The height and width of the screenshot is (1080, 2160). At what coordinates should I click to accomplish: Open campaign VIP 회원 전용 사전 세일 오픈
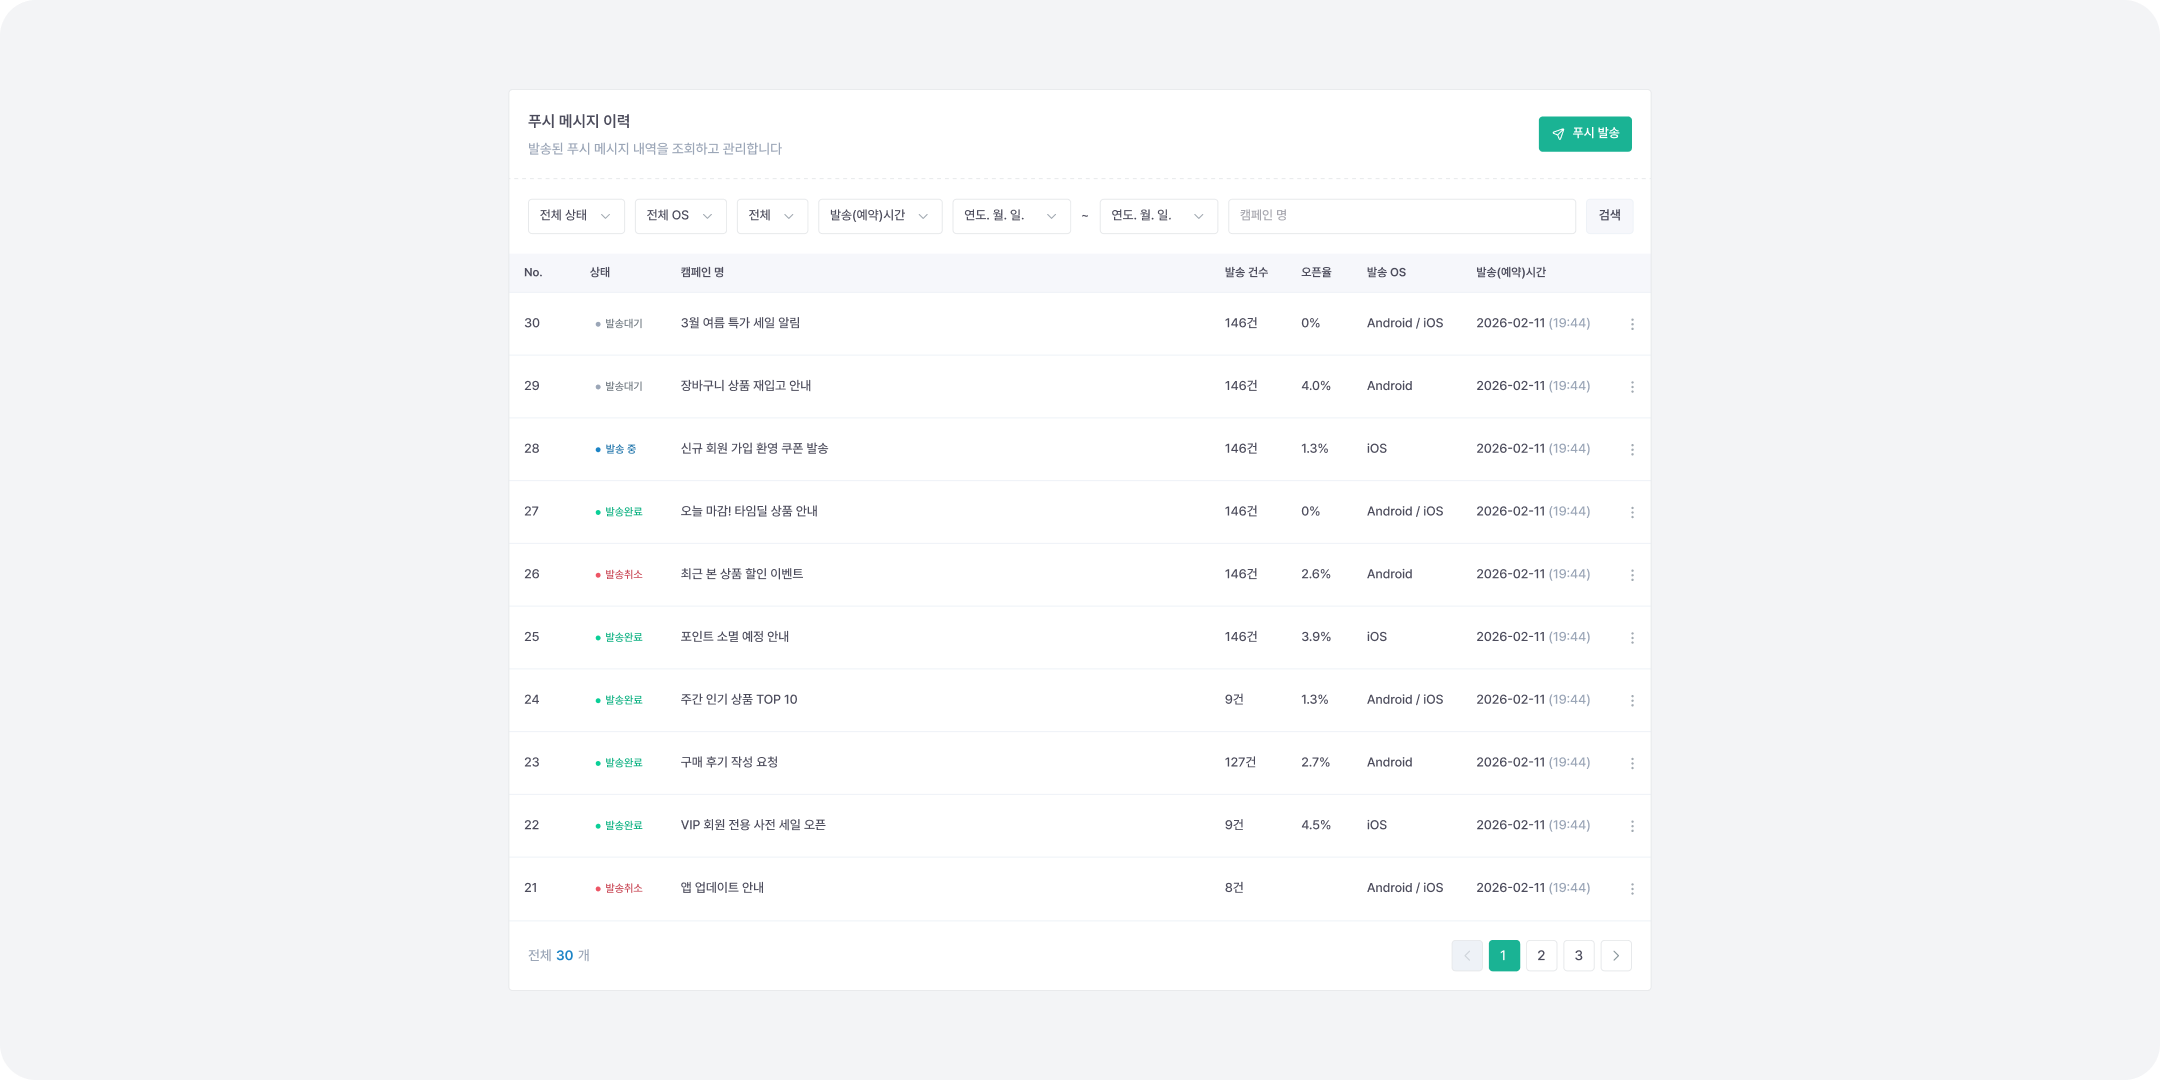pos(753,825)
